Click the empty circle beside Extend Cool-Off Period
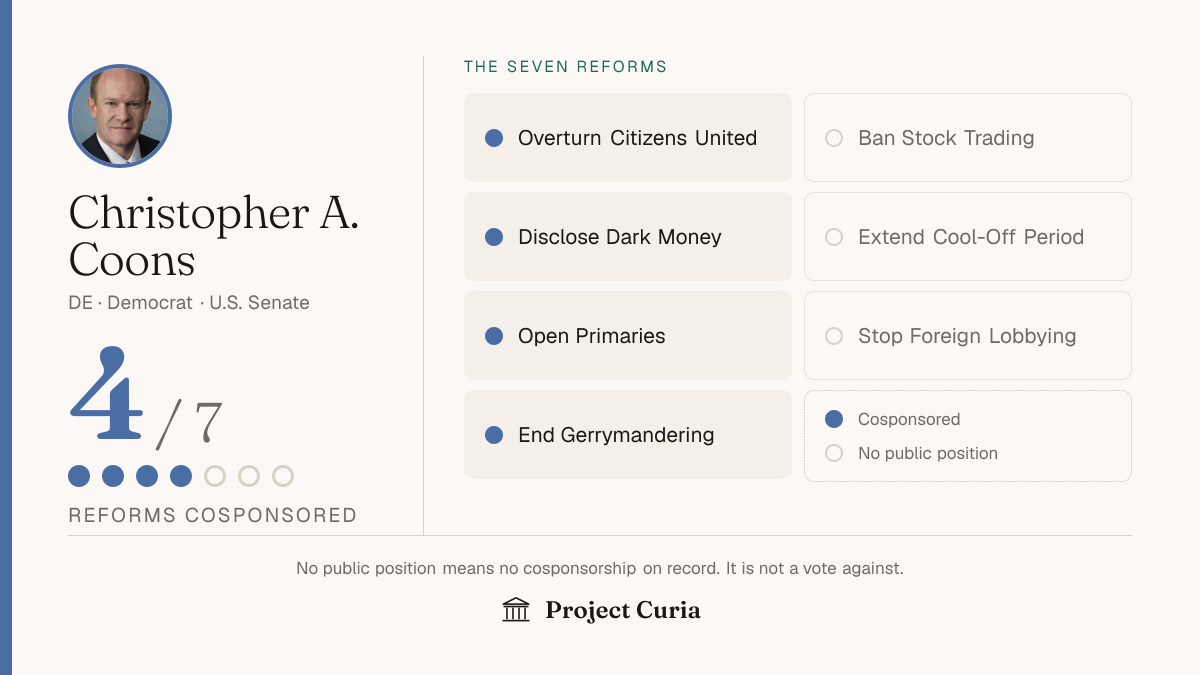Image resolution: width=1200 pixels, height=675 pixels. point(834,237)
